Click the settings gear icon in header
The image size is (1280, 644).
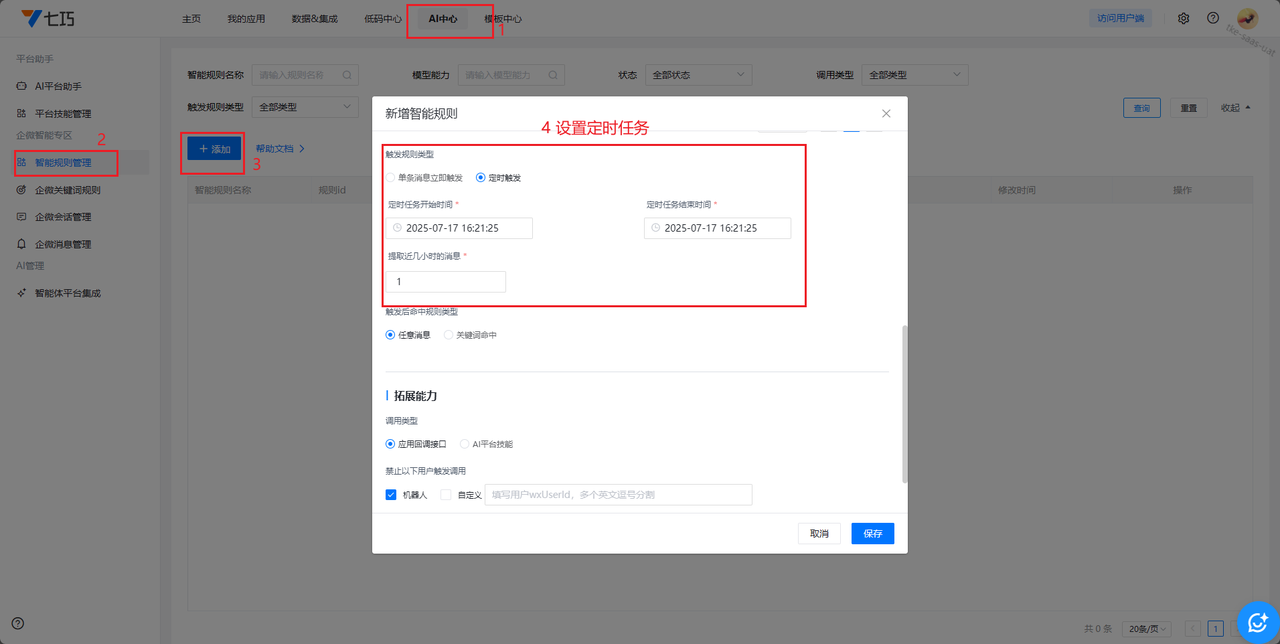coord(1184,18)
